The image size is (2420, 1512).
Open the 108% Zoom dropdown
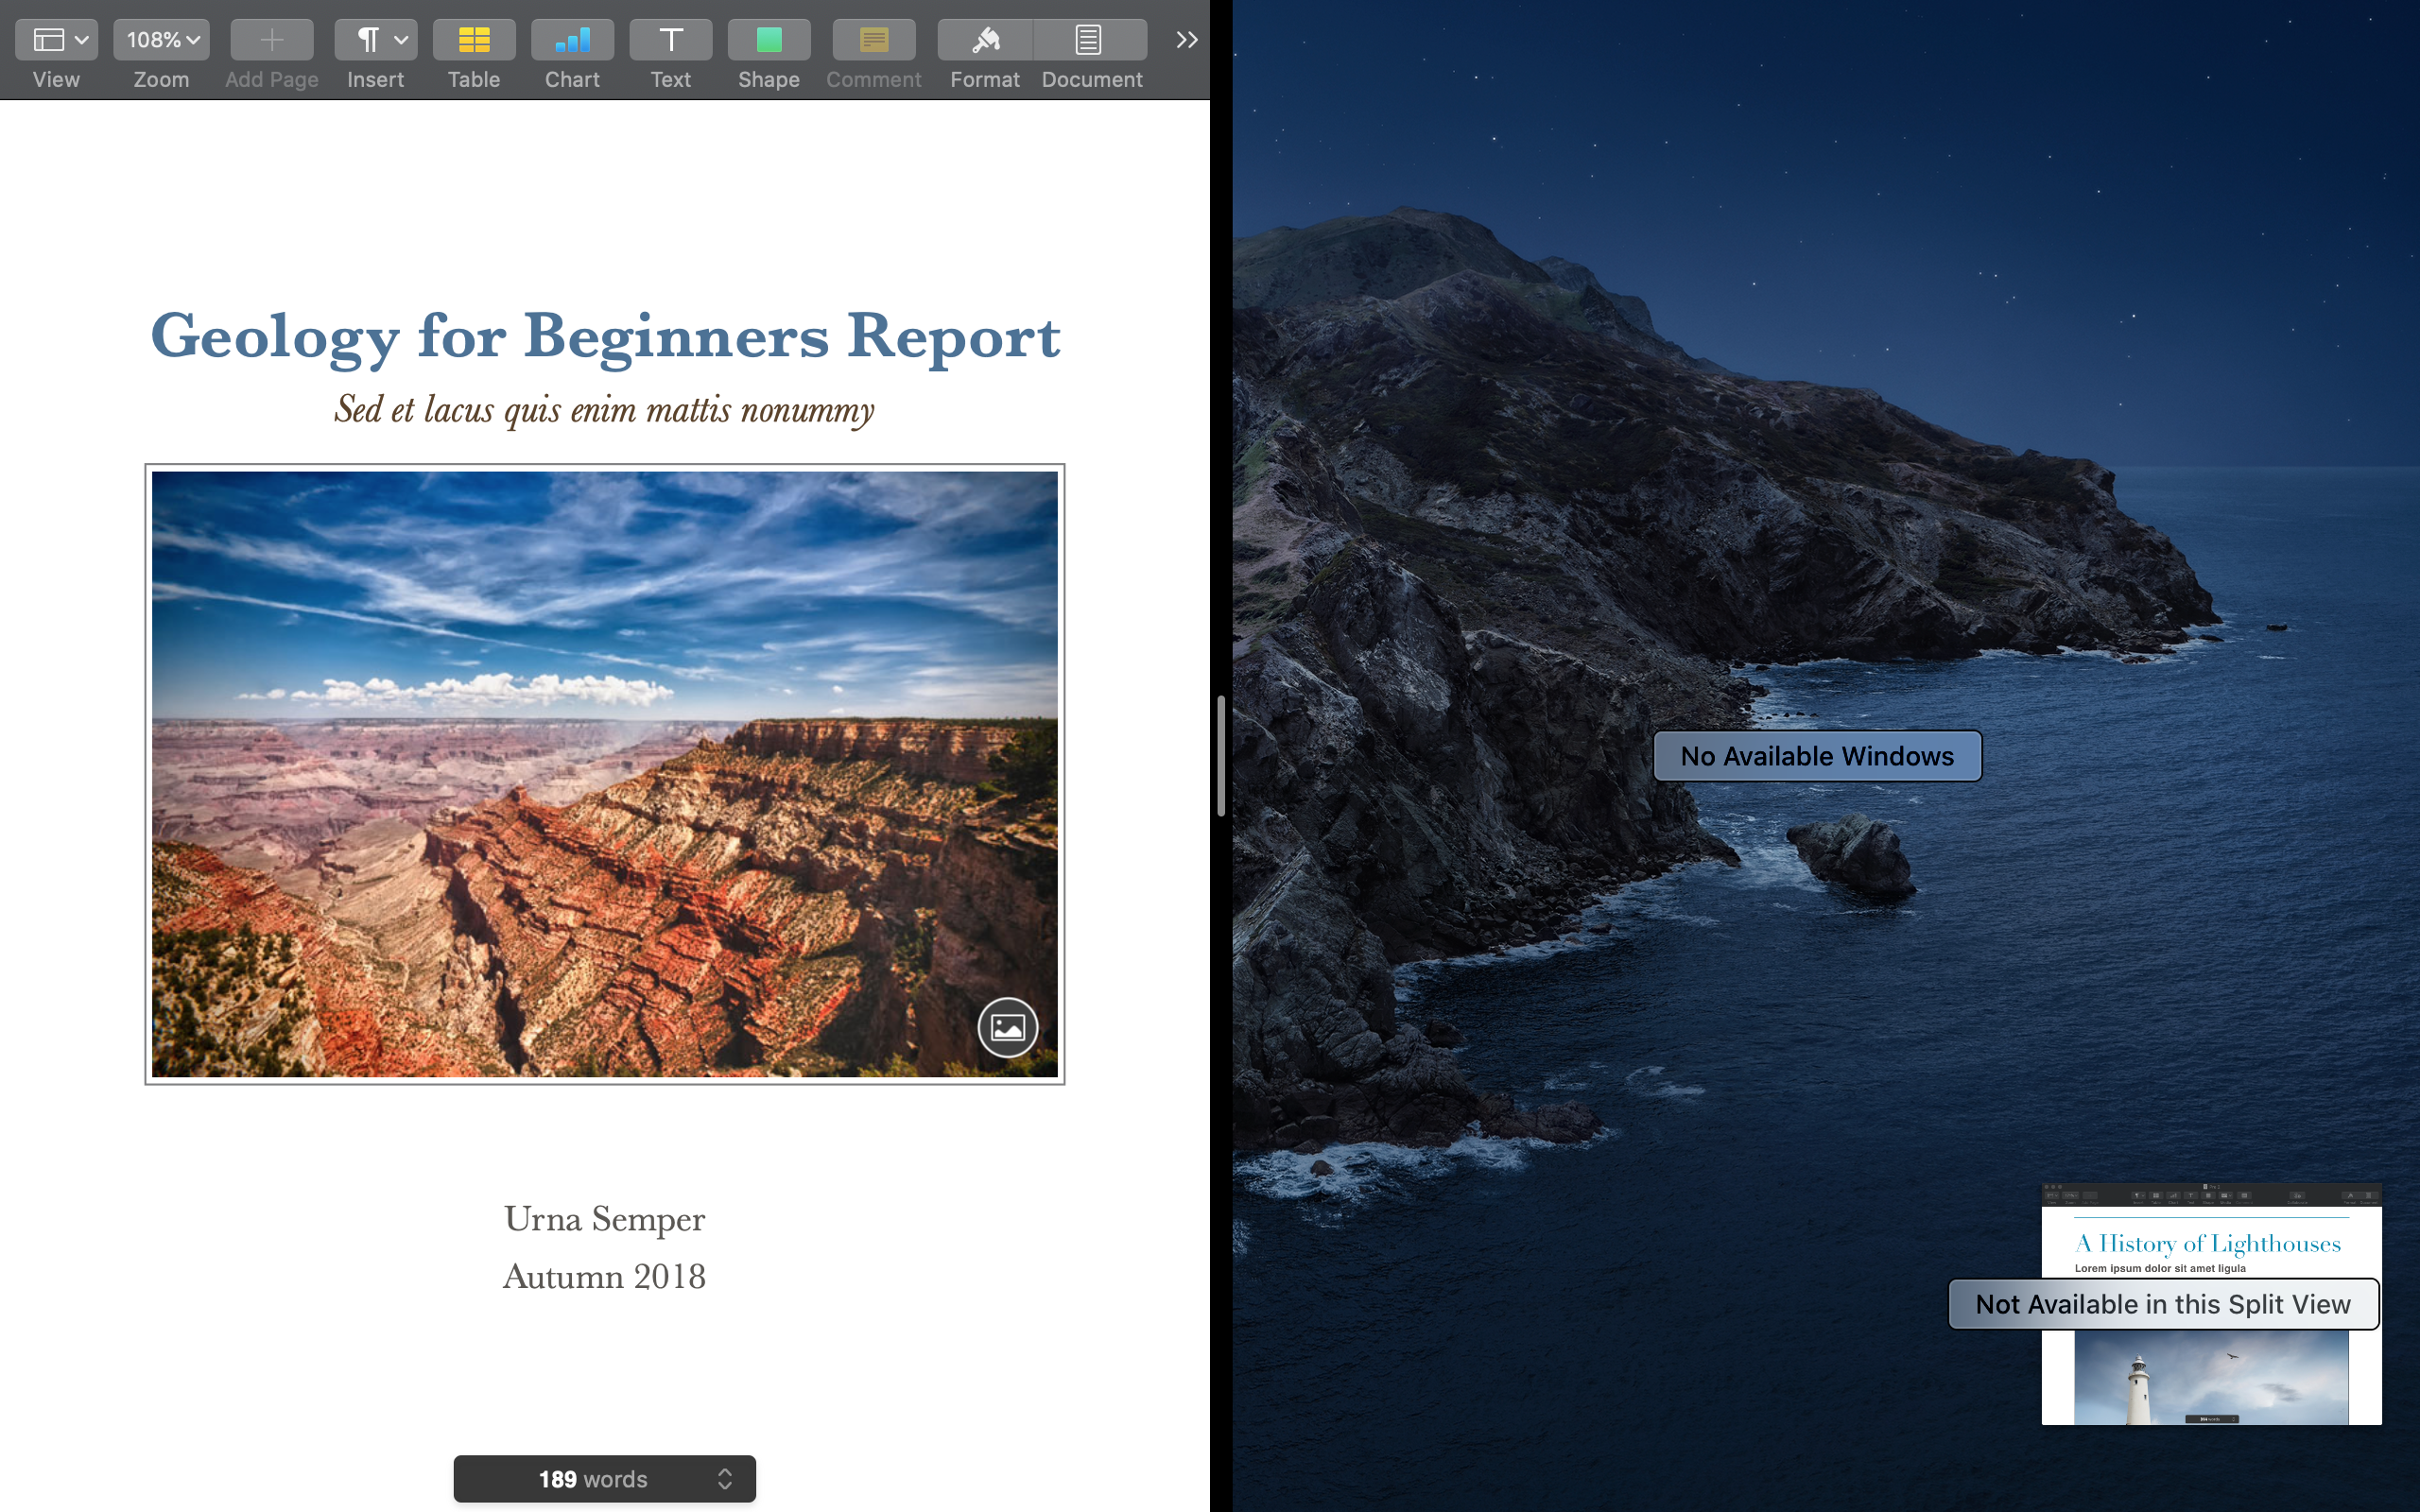tap(161, 40)
